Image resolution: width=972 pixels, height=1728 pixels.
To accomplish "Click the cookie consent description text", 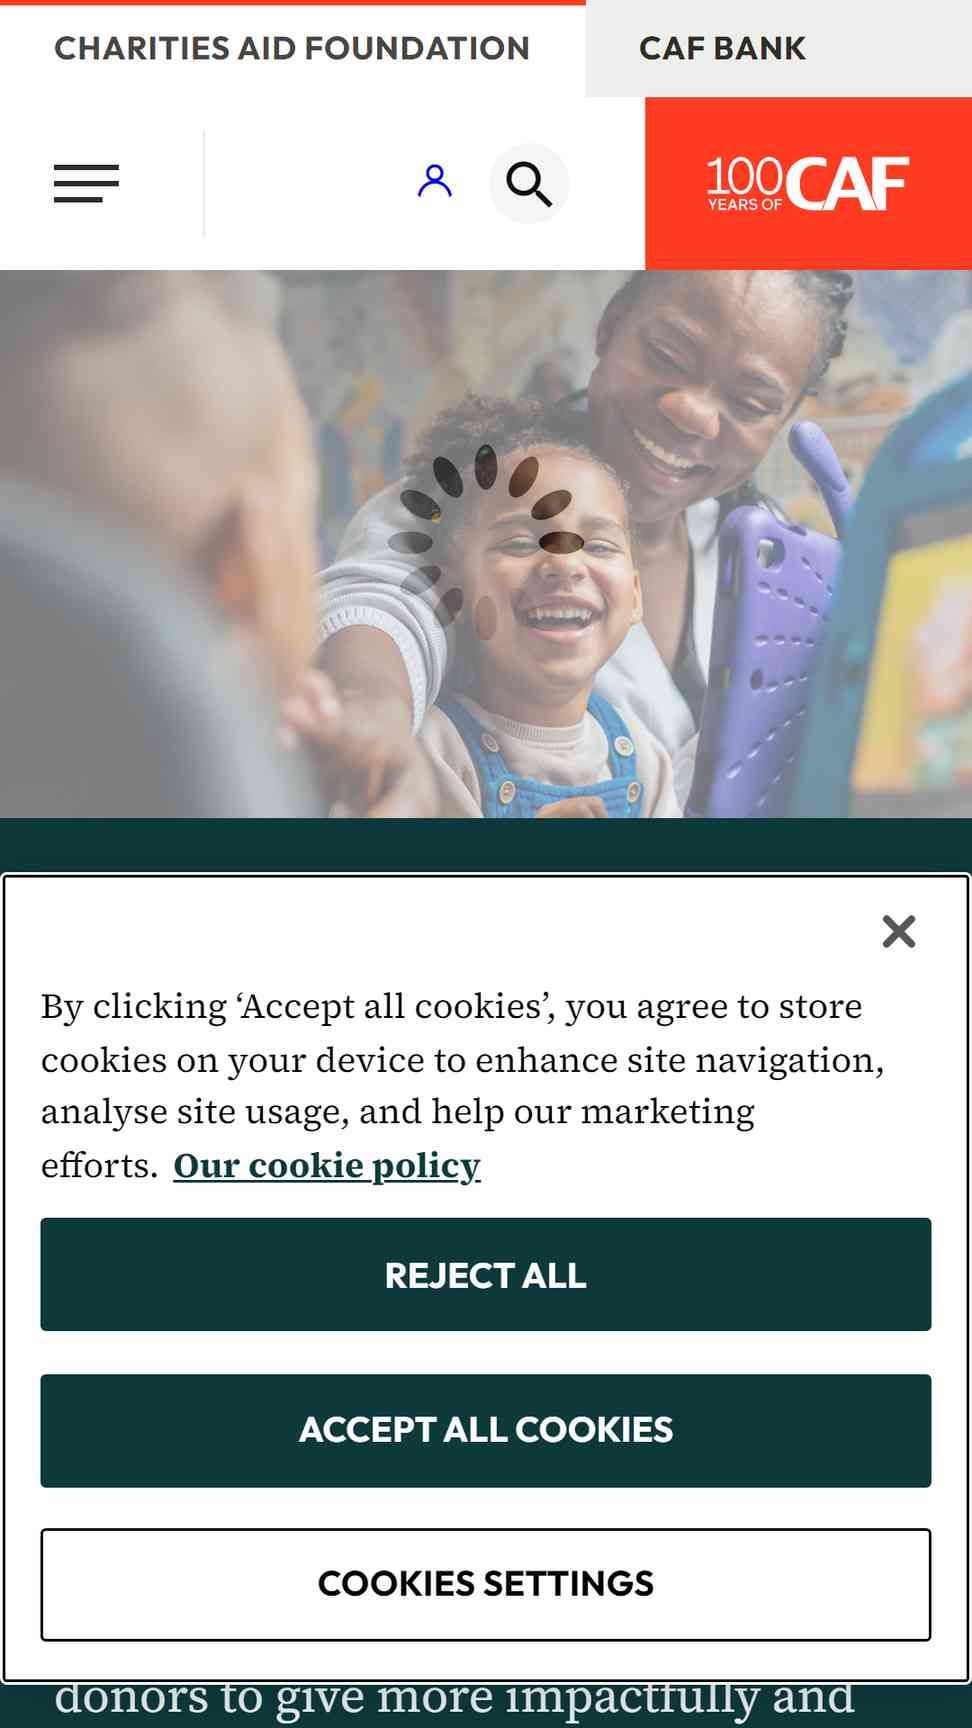I will 463,1085.
